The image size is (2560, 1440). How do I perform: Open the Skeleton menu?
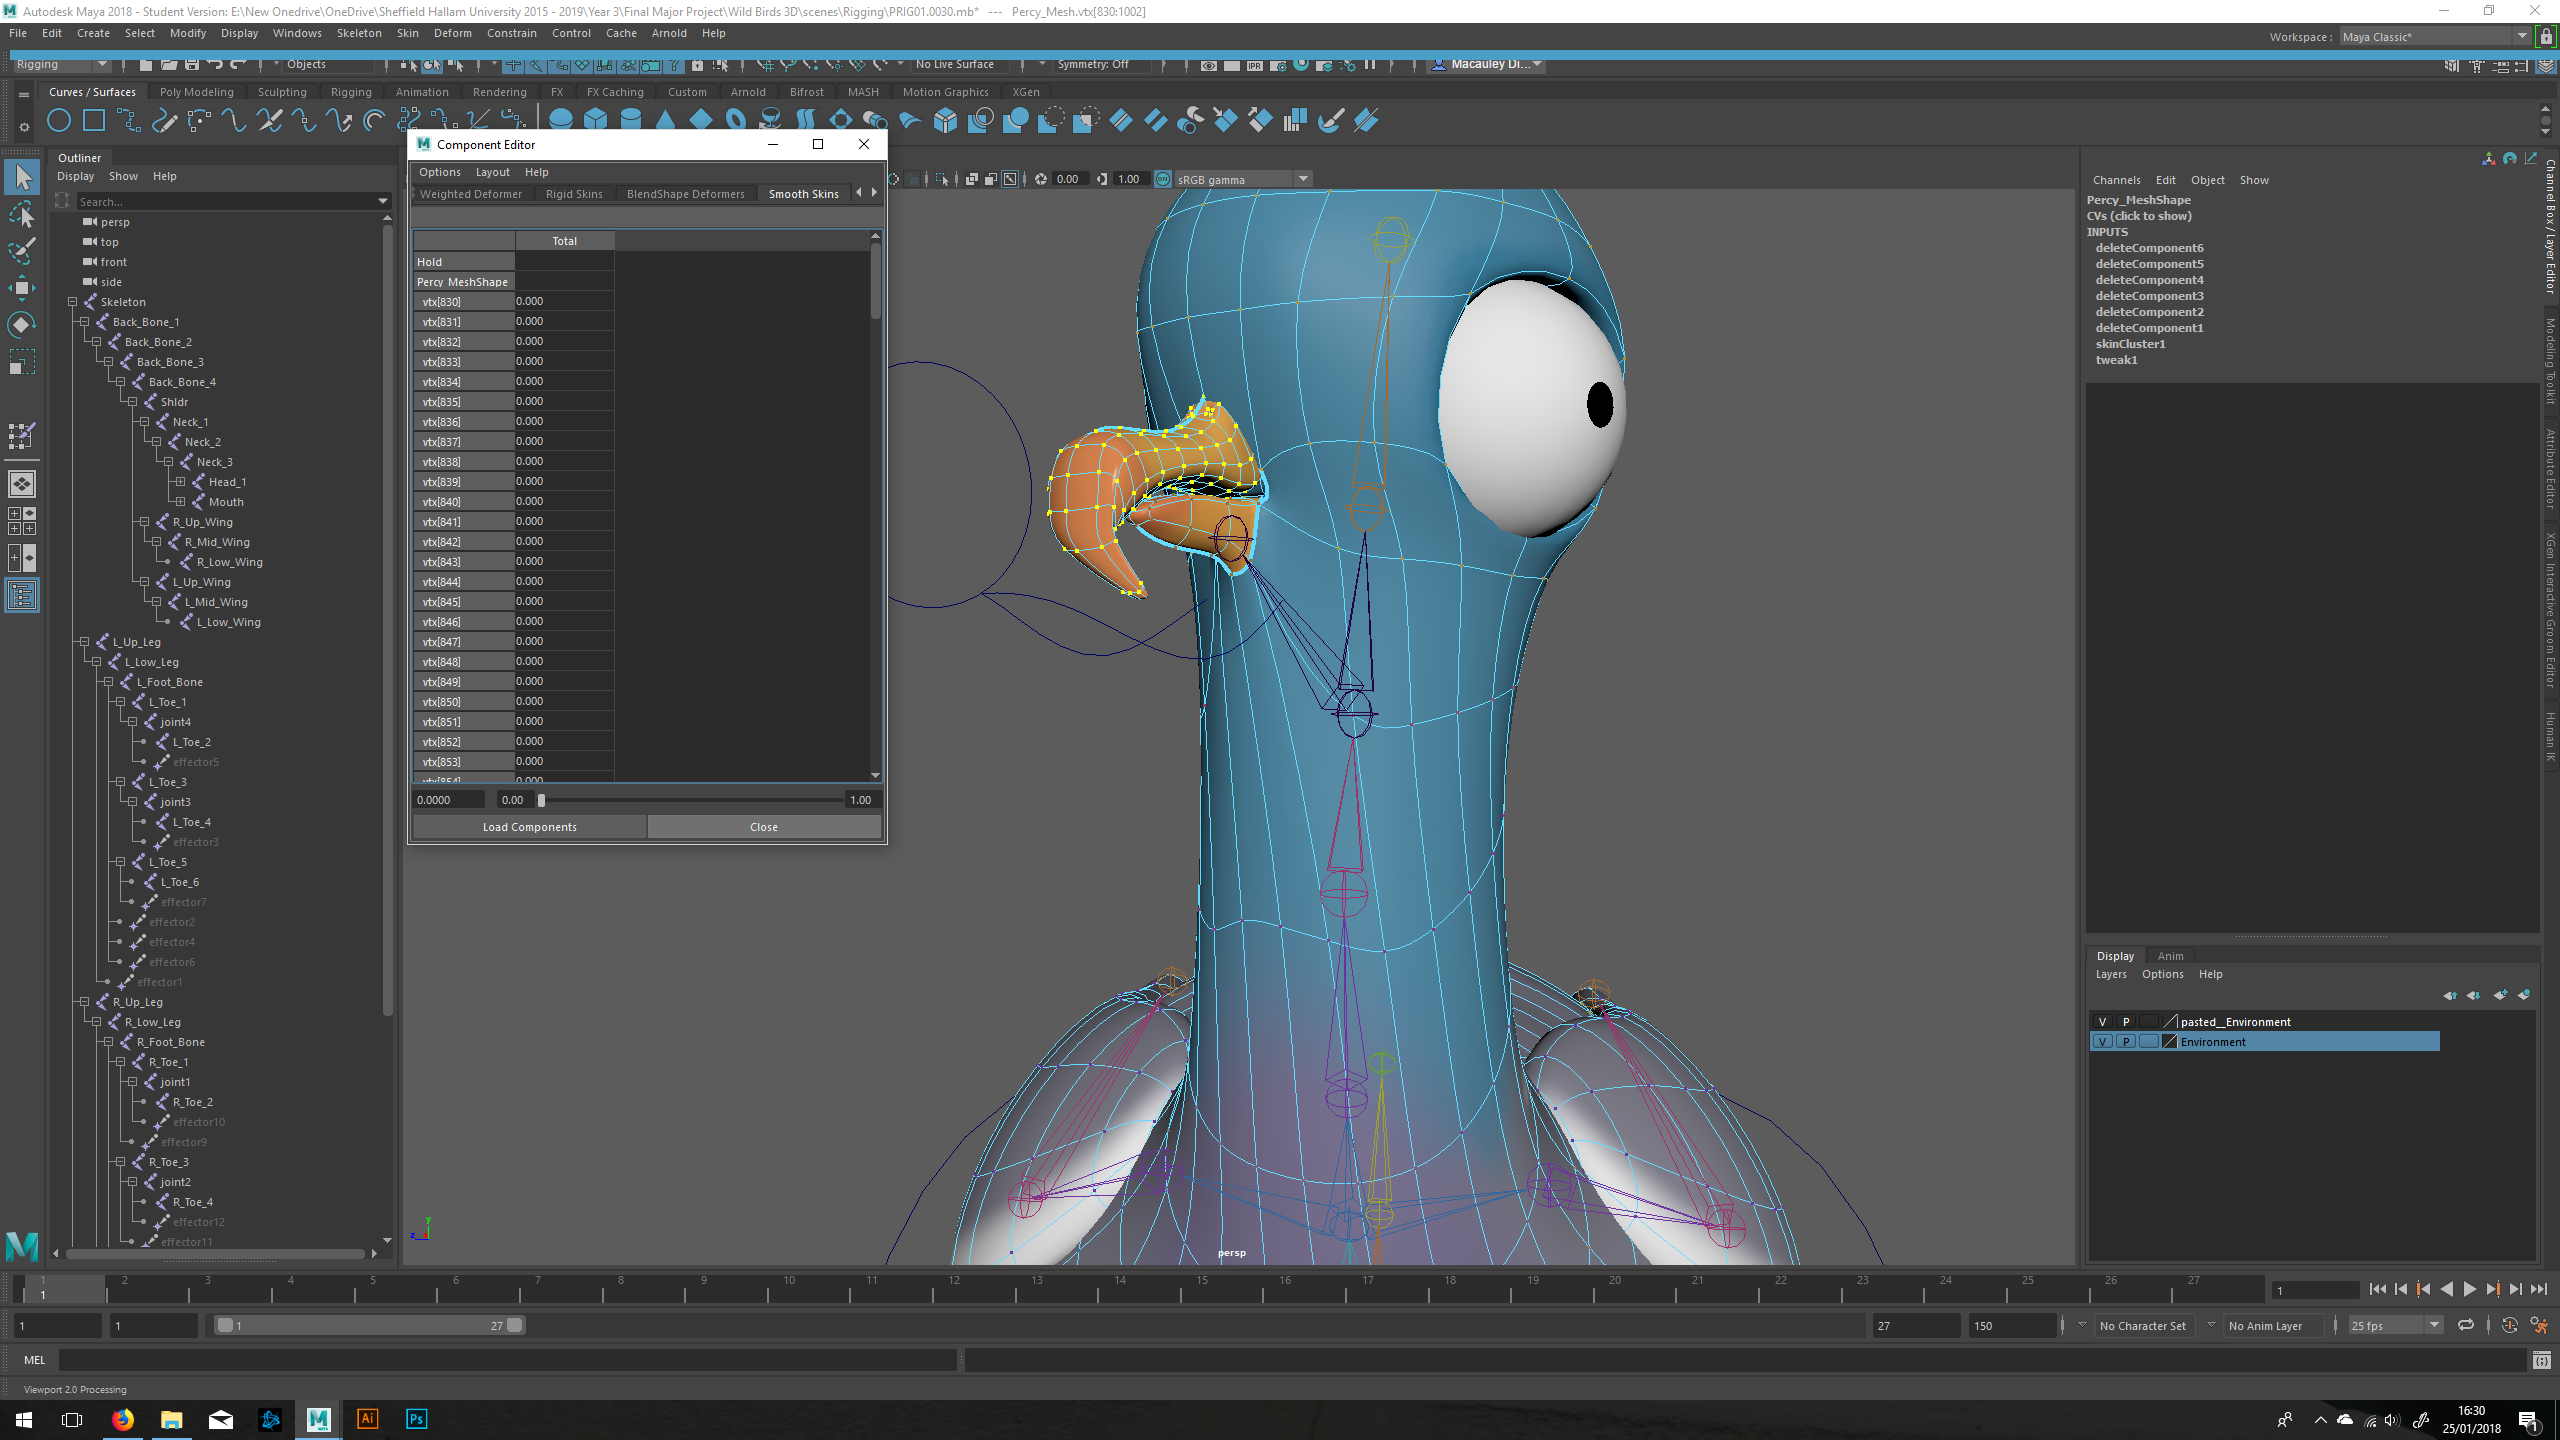(359, 33)
